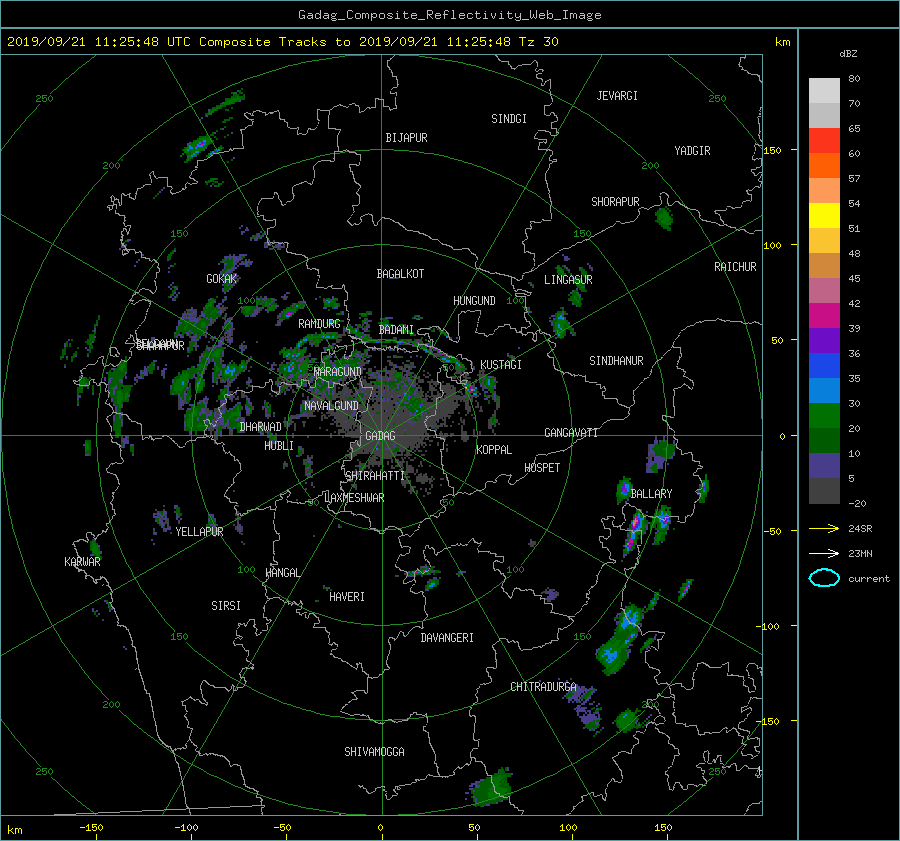The height and width of the screenshot is (841, 900).
Task: Pick the dark orange 57-60 dBZ swatch
Action: click(824, 165)
